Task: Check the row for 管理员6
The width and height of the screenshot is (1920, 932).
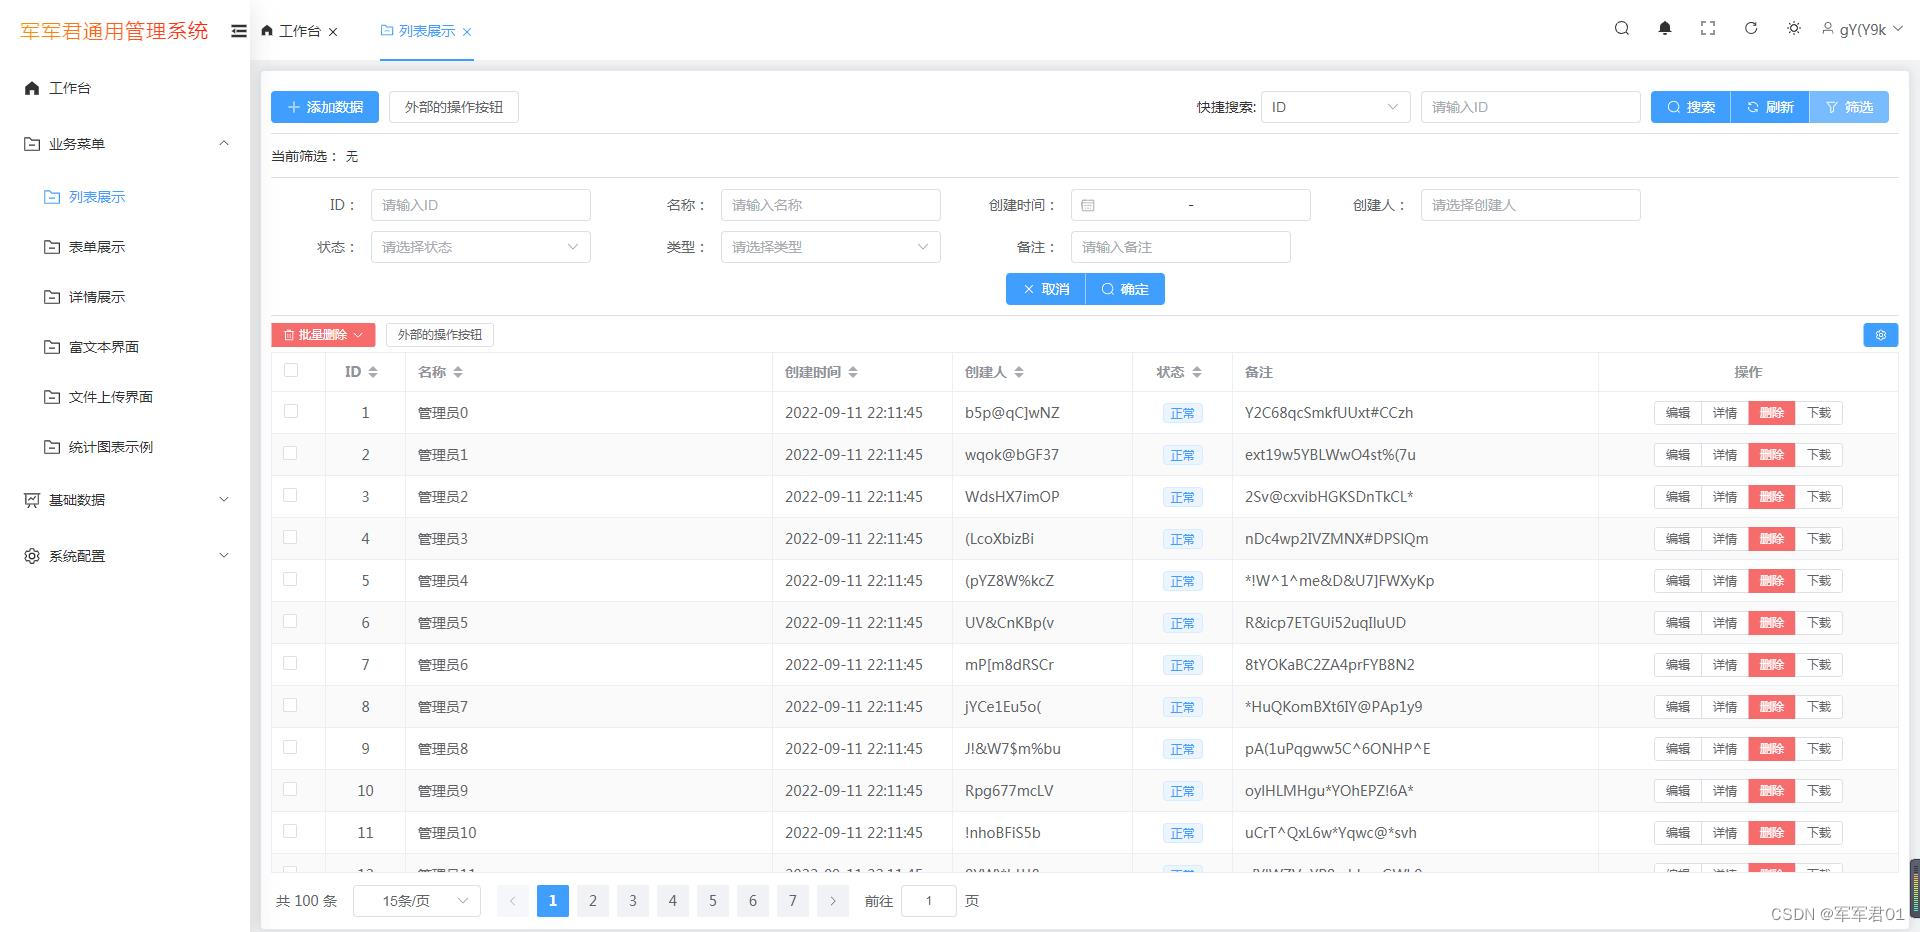Action: point(291,663)
